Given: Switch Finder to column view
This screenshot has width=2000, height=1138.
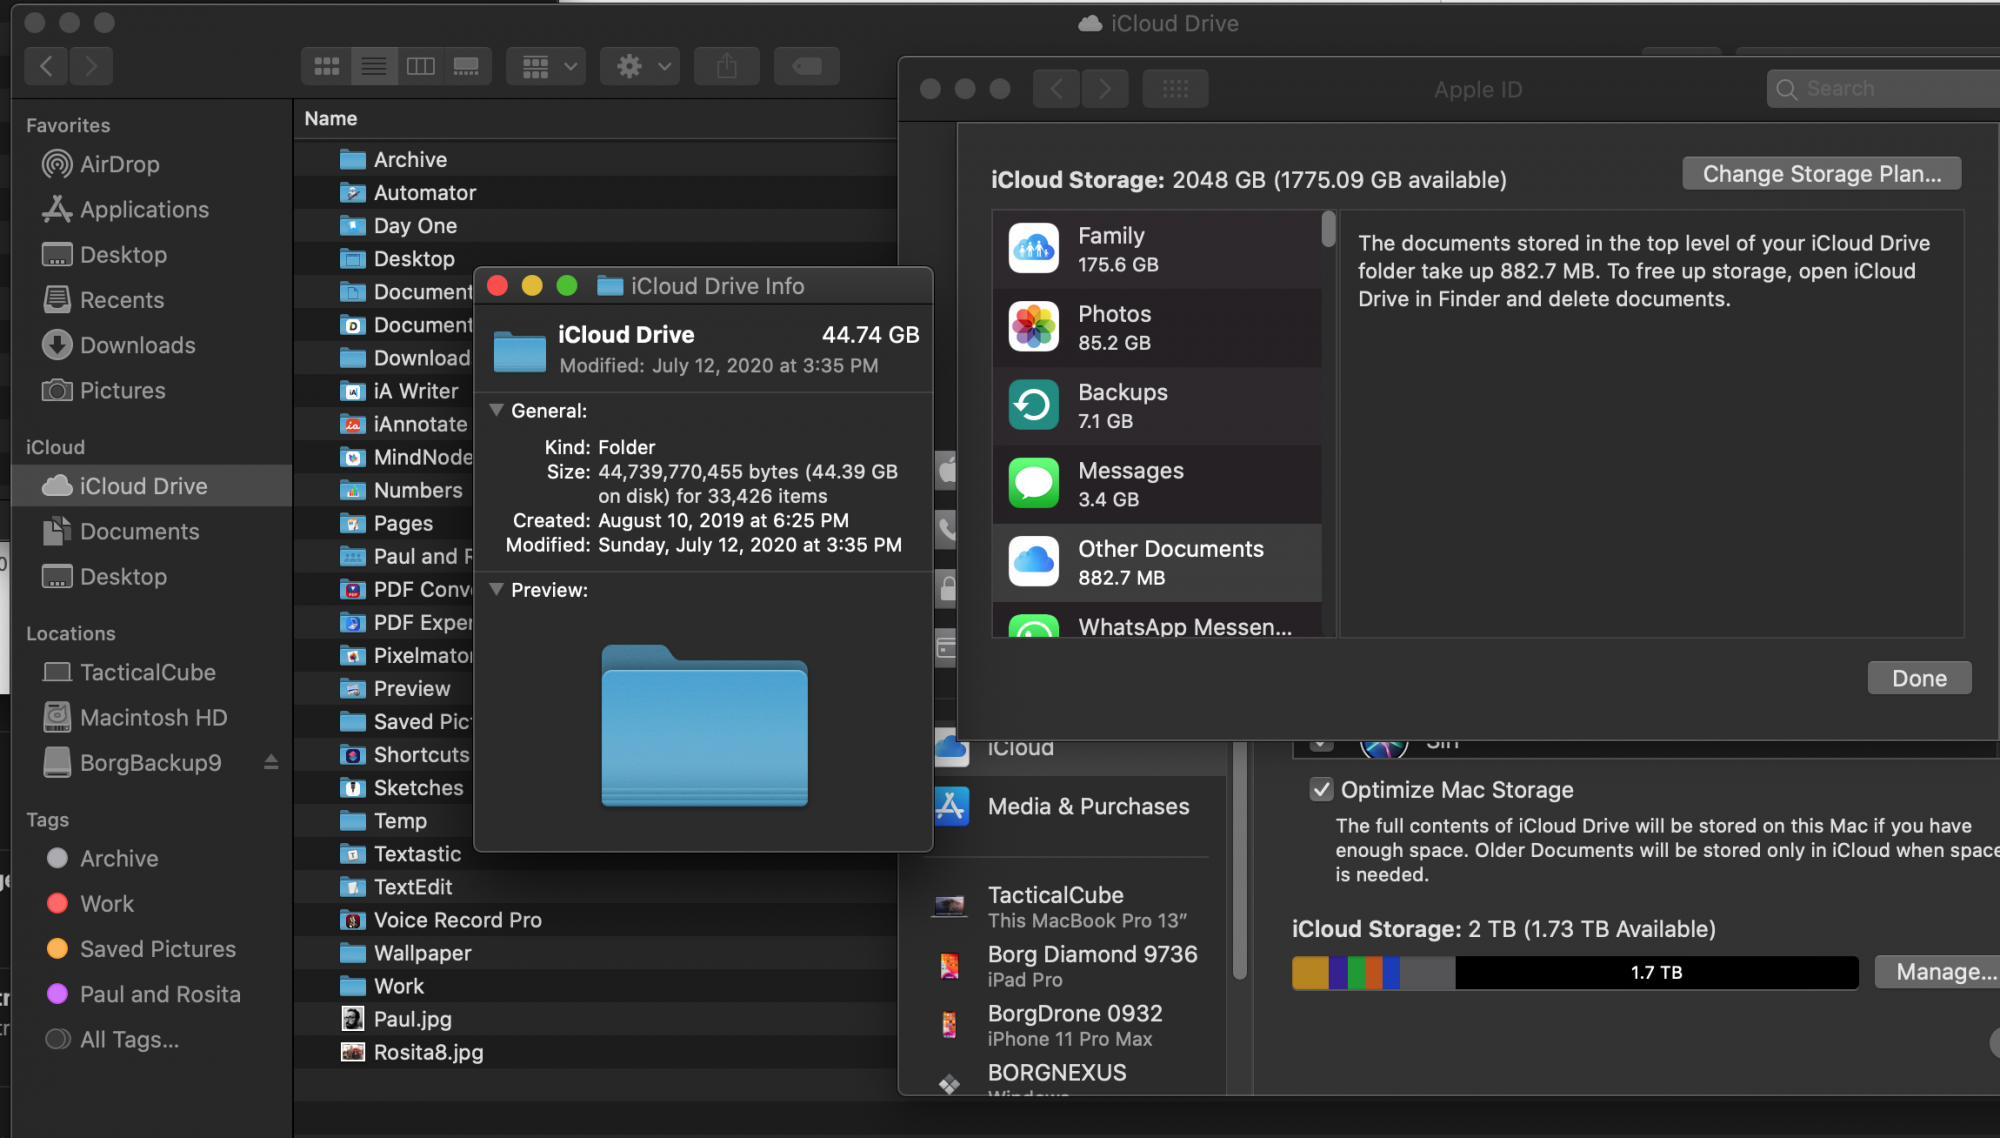Looking at the screenshot, I should 420,66.
